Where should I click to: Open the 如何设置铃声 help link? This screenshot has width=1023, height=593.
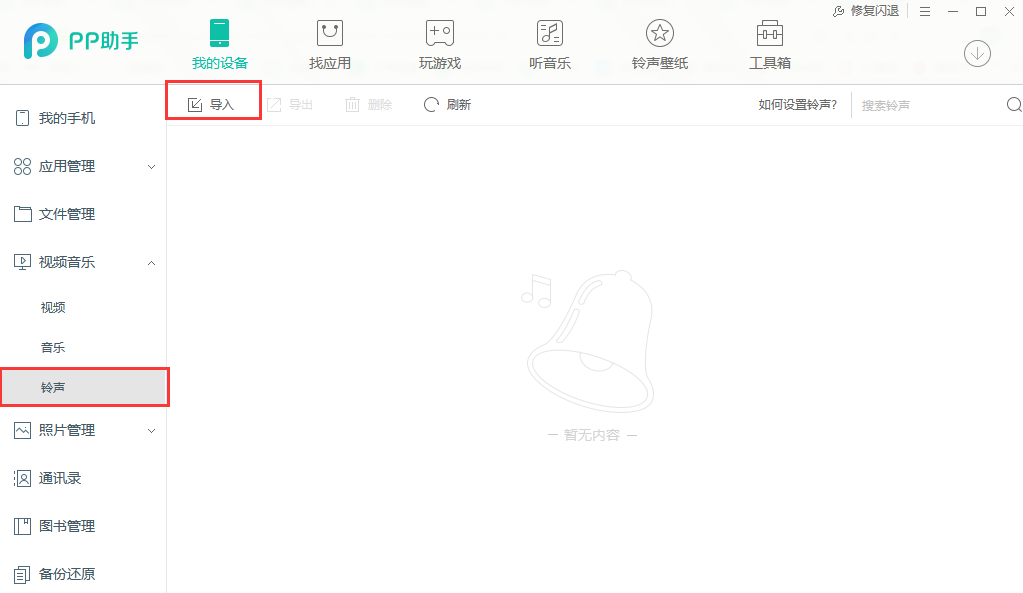pos(797,104)
